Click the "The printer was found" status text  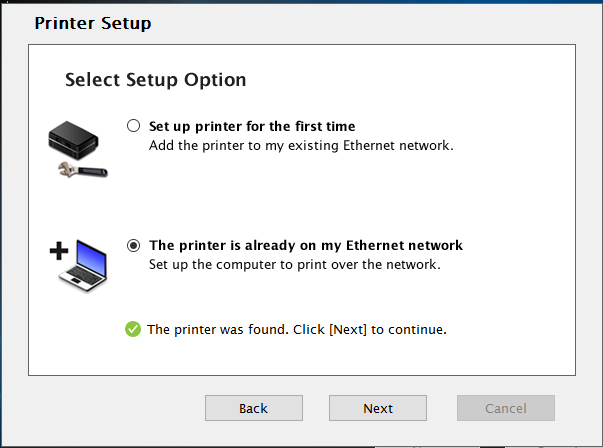point(218,330)
